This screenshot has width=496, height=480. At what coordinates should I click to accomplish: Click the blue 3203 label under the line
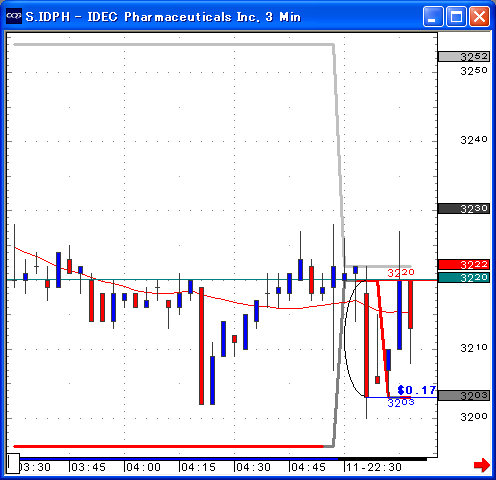(401, 403)
